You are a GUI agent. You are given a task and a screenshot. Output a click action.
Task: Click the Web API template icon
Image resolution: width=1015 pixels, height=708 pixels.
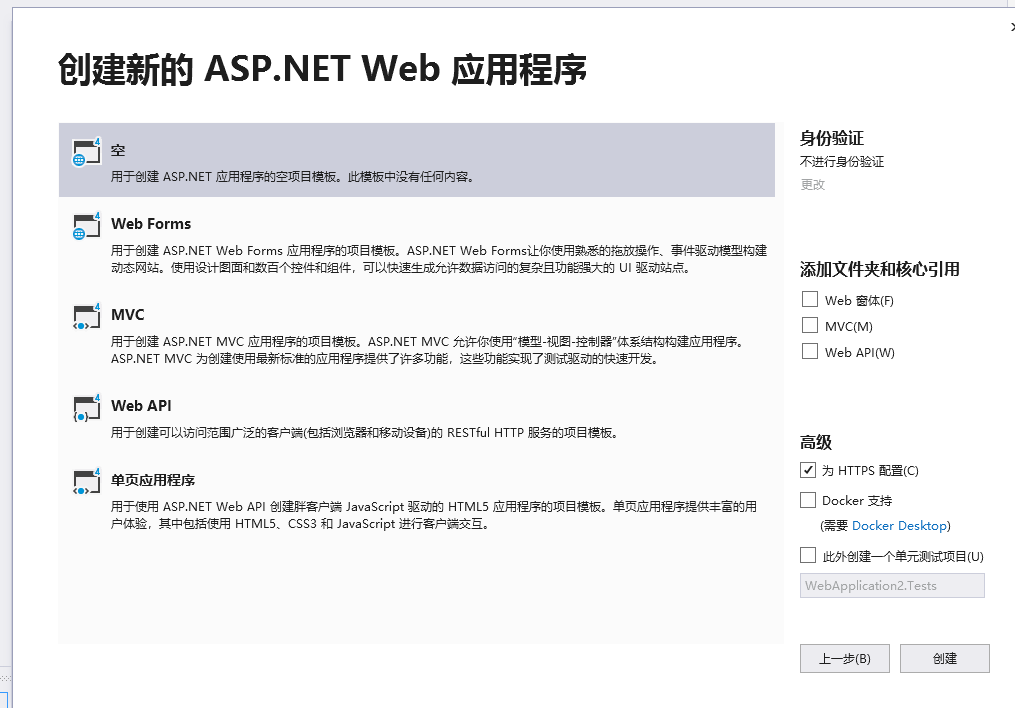pyautogui.click(x=87, y=408)
